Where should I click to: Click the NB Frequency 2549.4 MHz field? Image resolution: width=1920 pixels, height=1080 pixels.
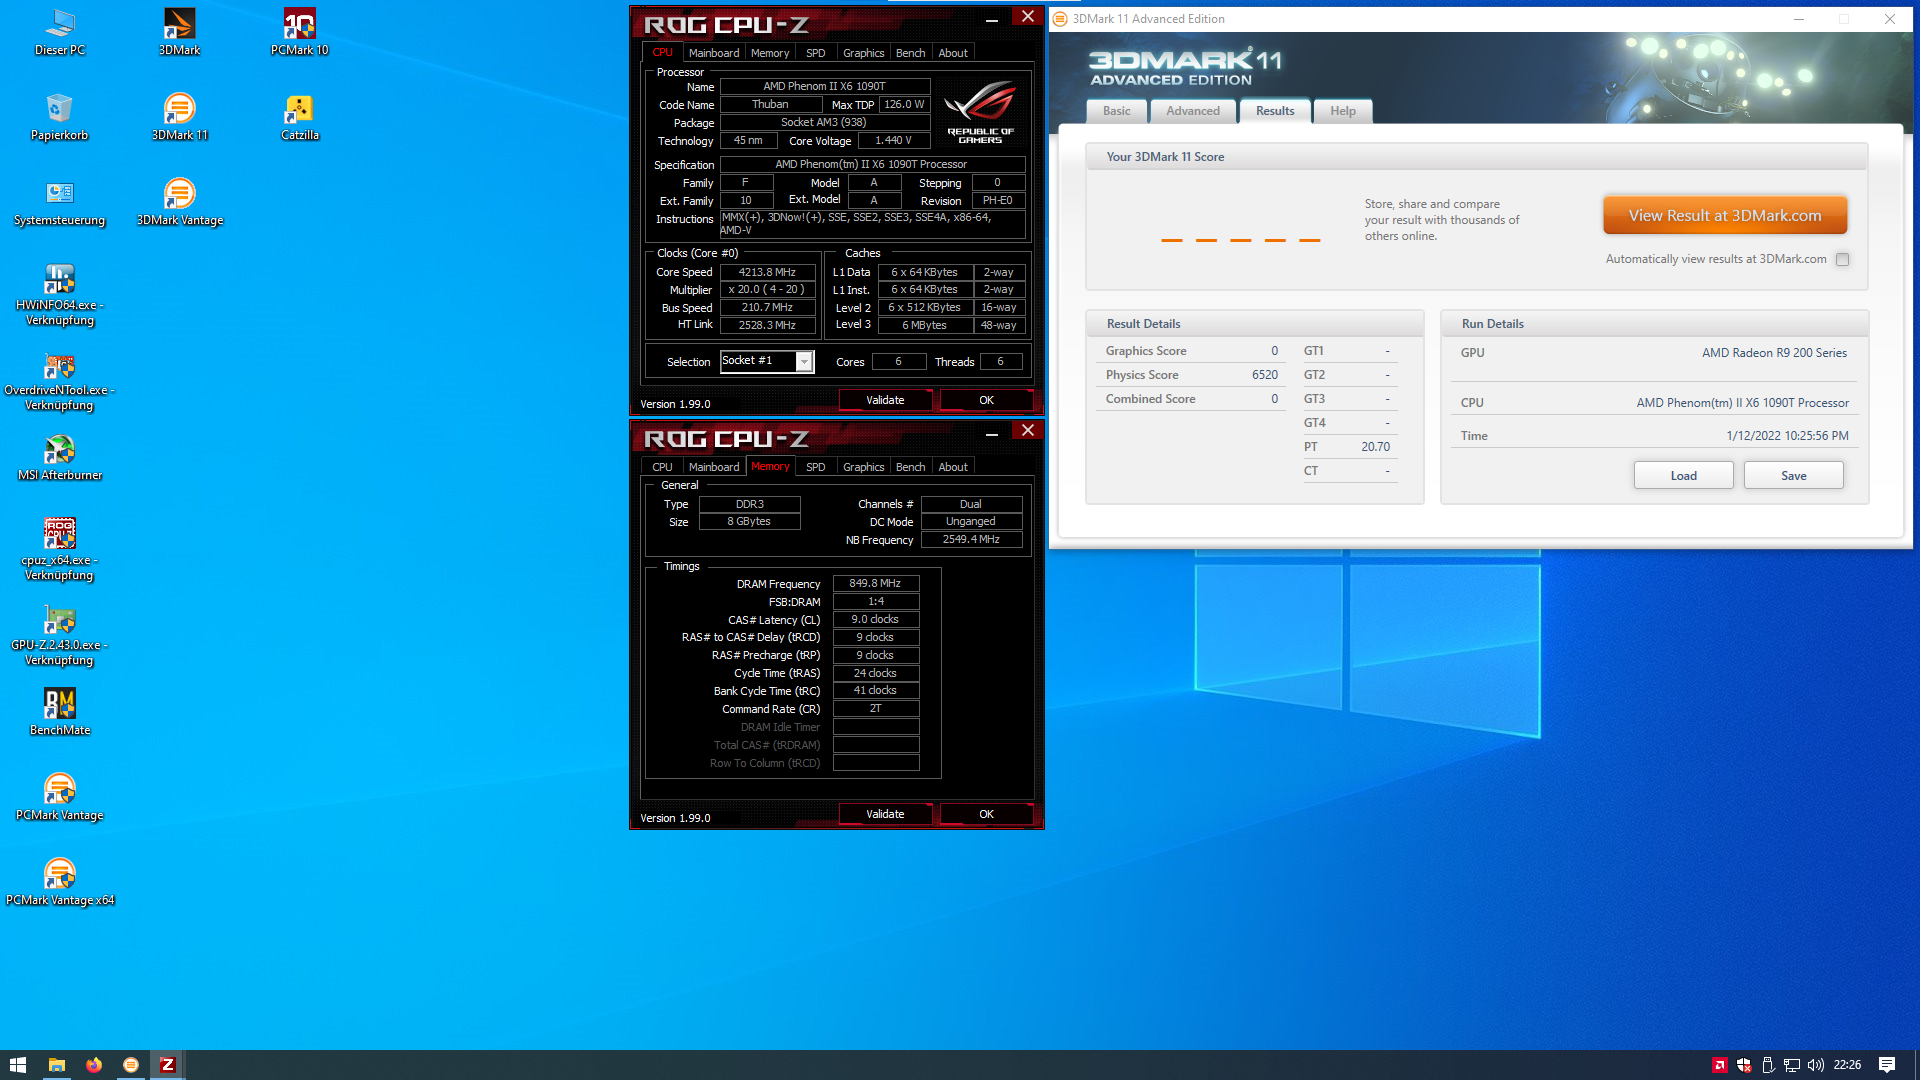971,539
